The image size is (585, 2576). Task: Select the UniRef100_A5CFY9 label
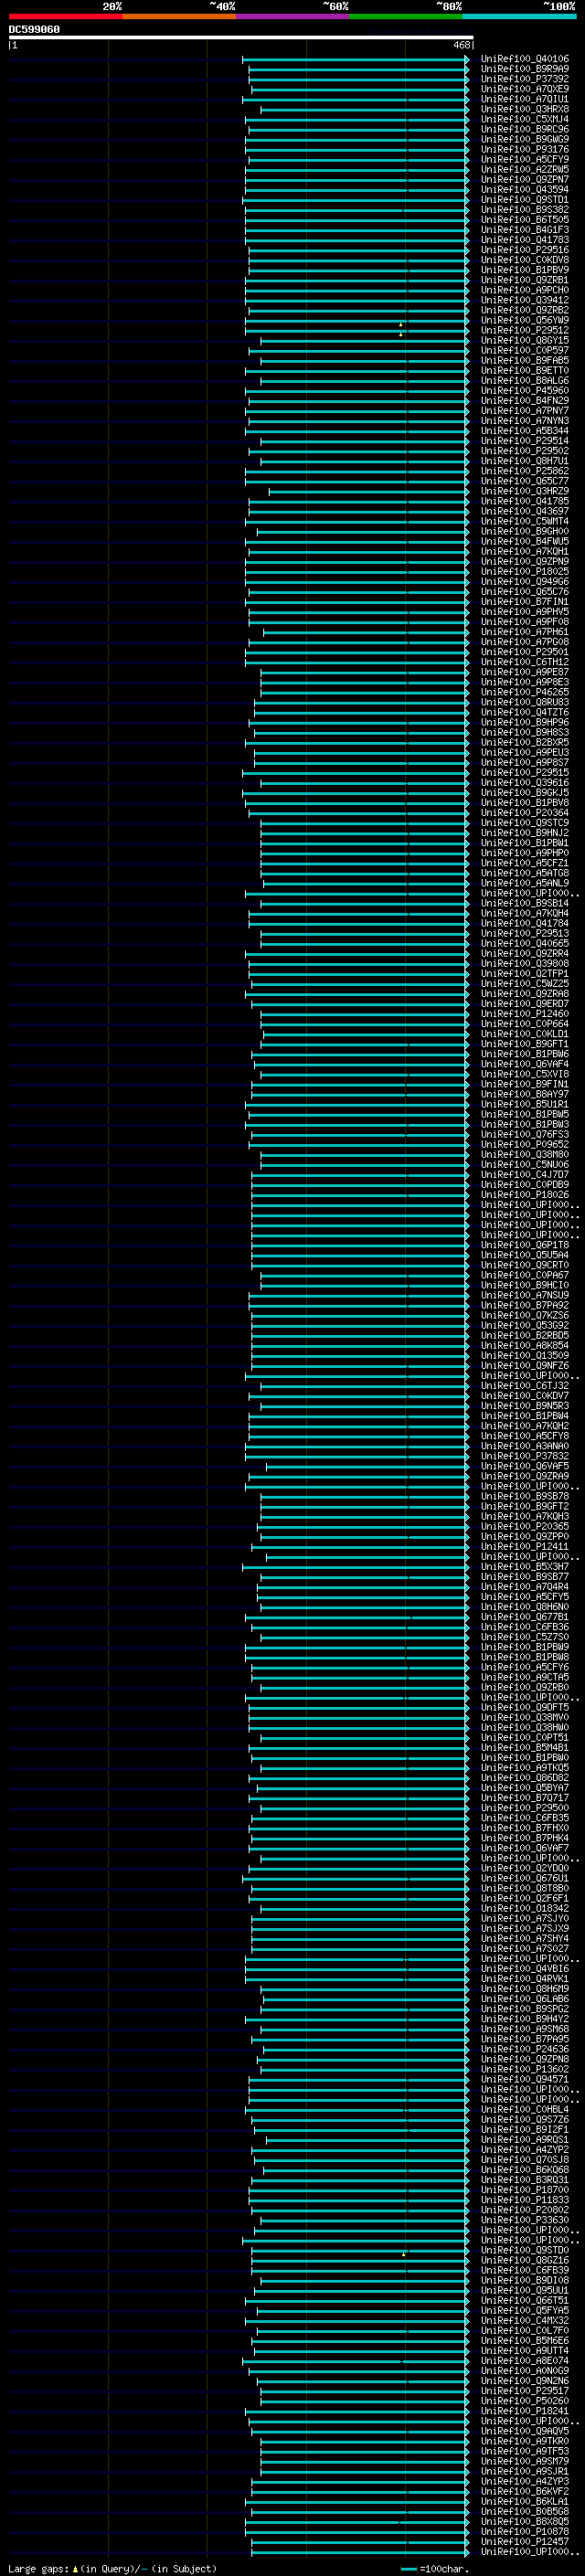[x=525, y=159]
